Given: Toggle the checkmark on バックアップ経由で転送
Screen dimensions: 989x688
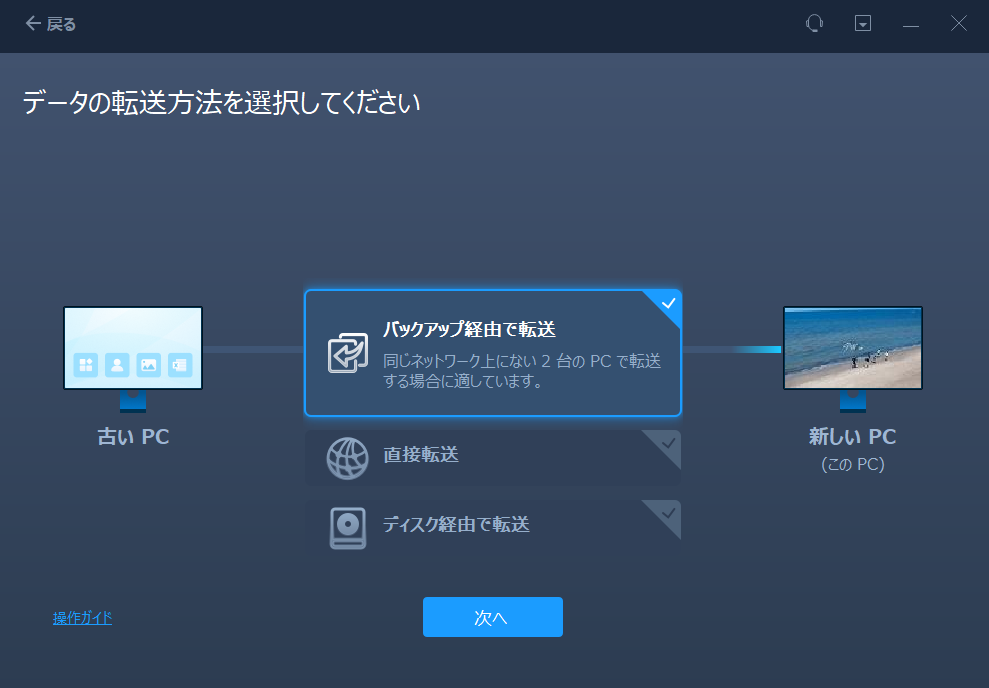Looking at the screenshot, I should coord(669,303).
